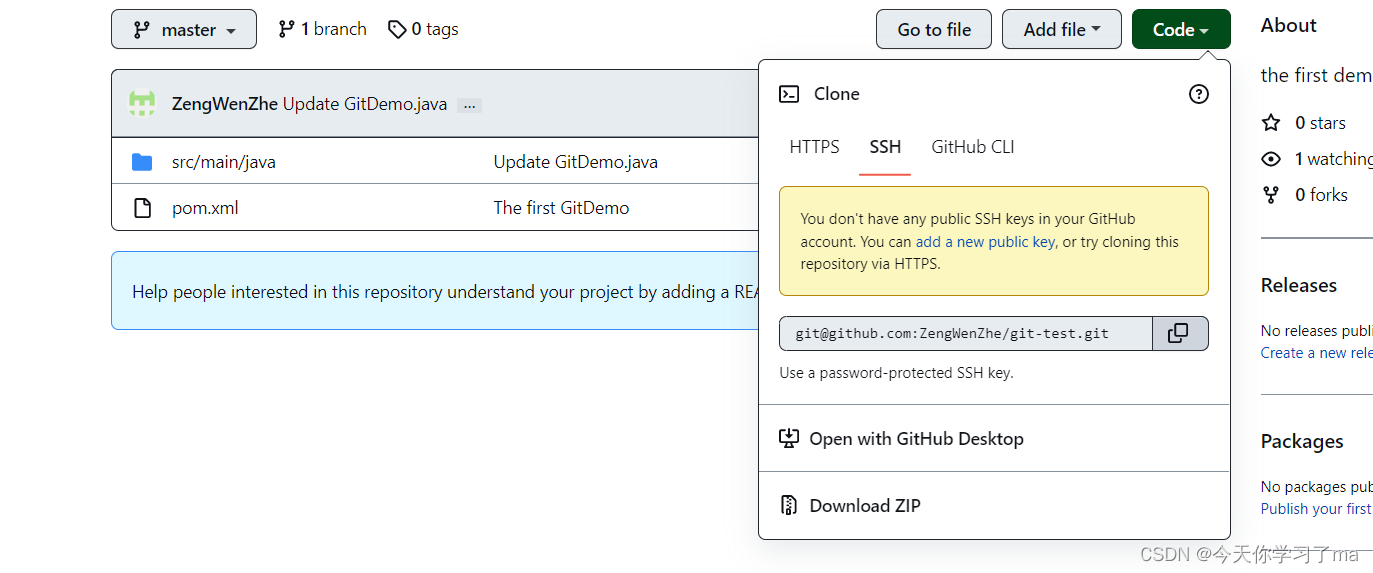This screenshot has height=573, width=1373.
Task: Click the tag icon next to 0 tags
Action: point(397,29)
